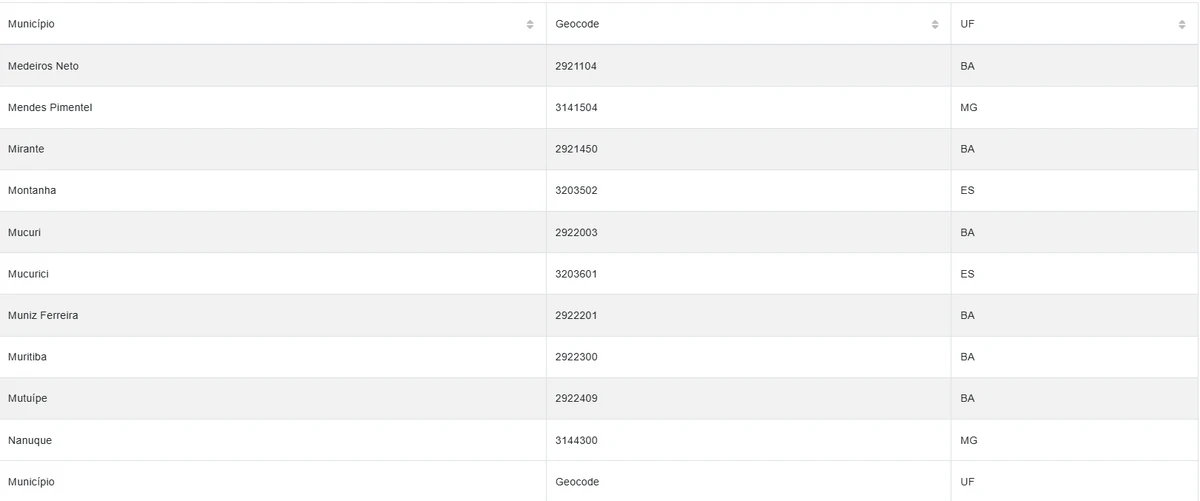Viewport: 1200px width, 501px height.
Task: Click the Geocode header label at top
Action: 577,24
